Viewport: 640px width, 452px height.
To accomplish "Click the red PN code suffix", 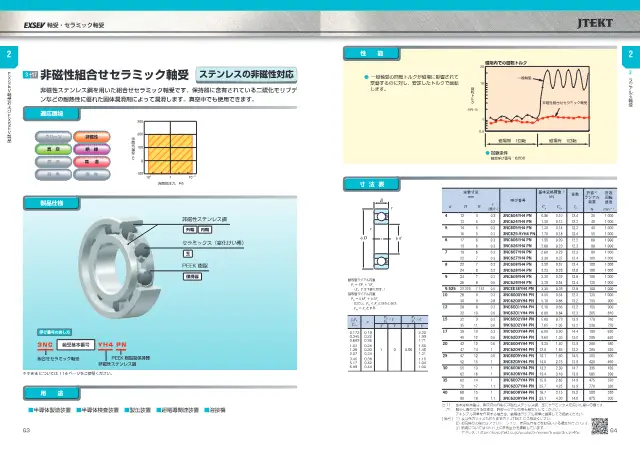I will [x=121, y=345].
